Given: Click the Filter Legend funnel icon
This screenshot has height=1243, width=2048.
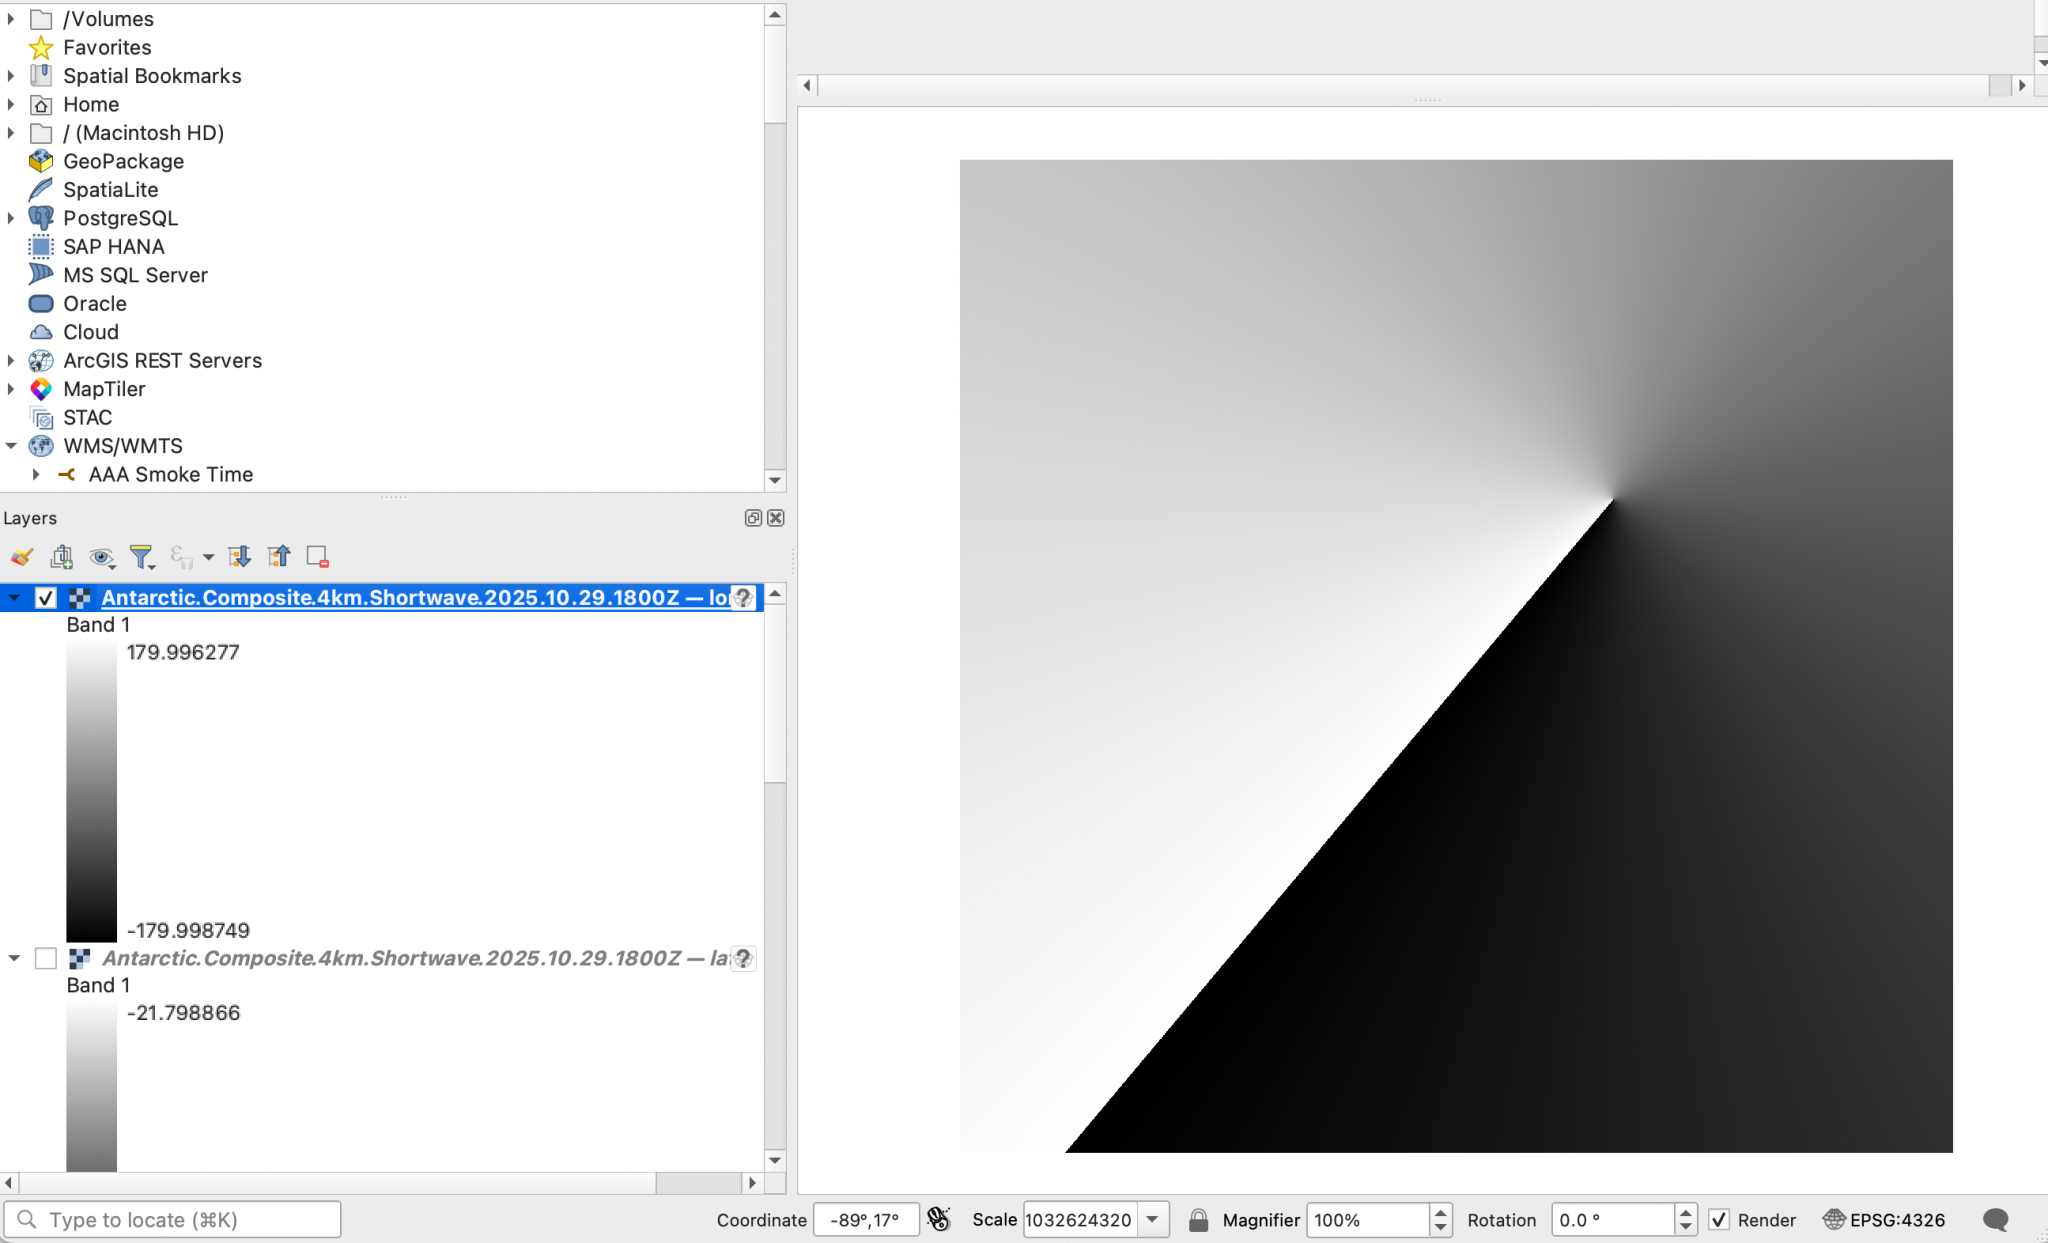Looking at the screenshot, I should [141, 557].
